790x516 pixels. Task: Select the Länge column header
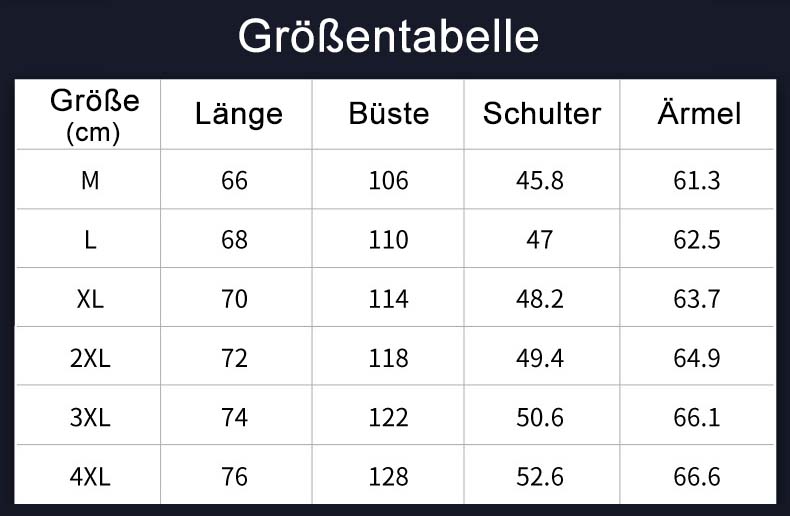pyautogui.click(x=238, y=113)
